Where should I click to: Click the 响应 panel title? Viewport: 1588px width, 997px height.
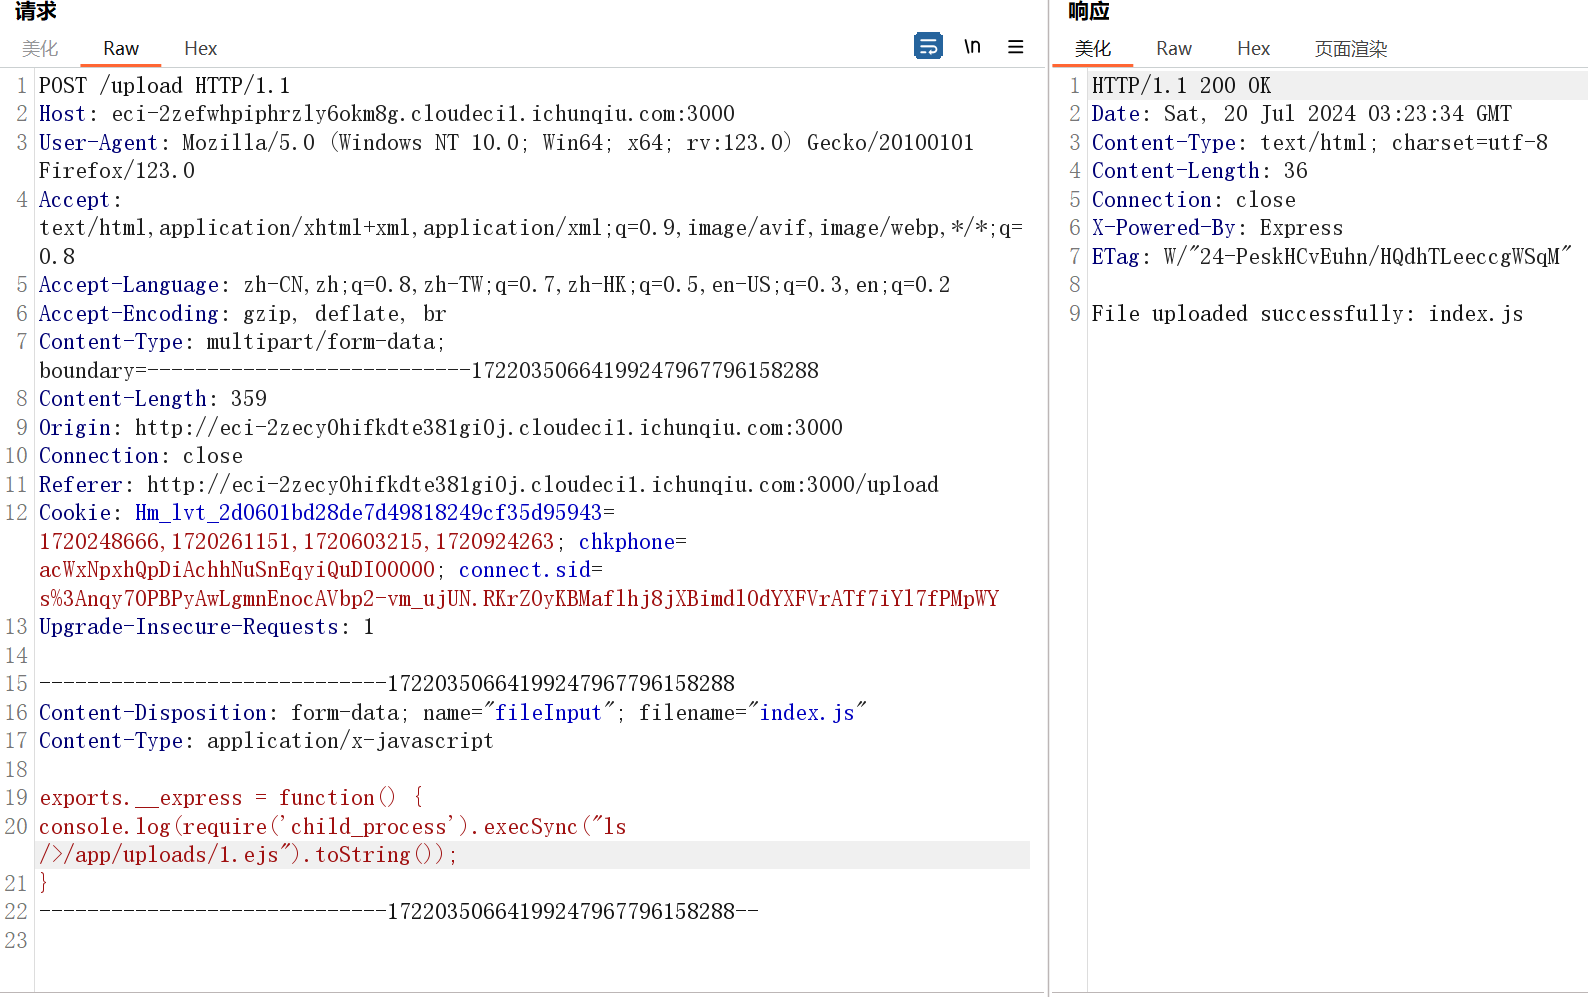(x=1089, y=11)
